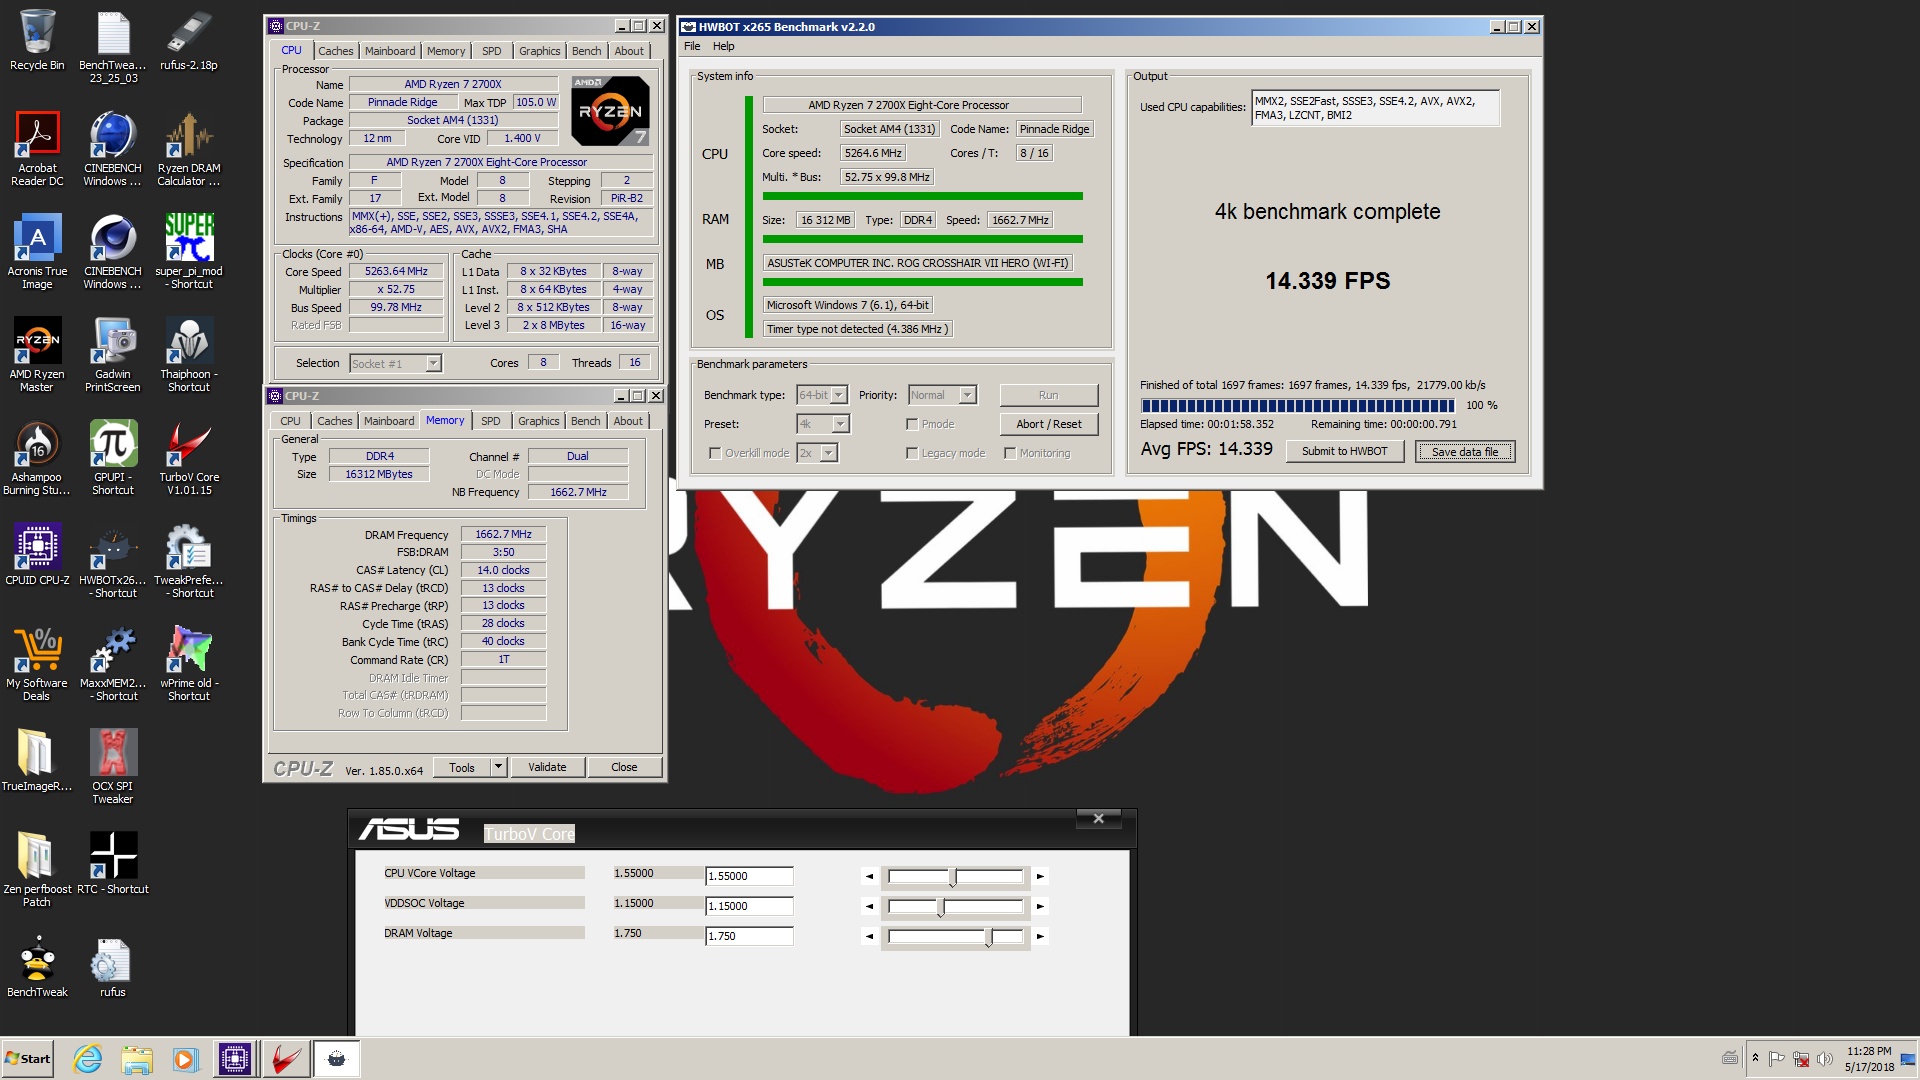Open BenchTweak penguin icon

[37, 967]
